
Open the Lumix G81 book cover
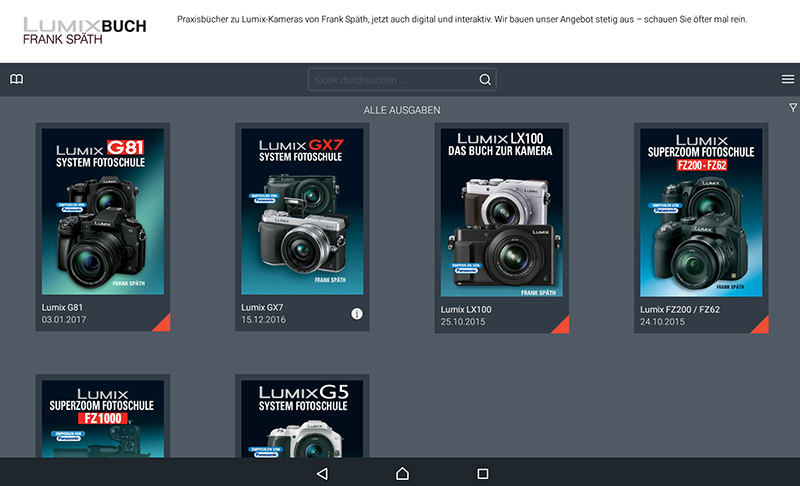(103, 211)
